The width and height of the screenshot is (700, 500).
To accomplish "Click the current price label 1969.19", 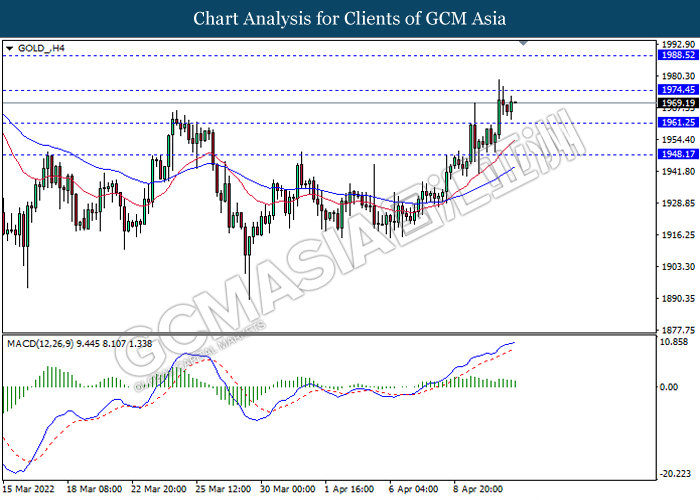I will pyautogui.click(x=678, y=103).
